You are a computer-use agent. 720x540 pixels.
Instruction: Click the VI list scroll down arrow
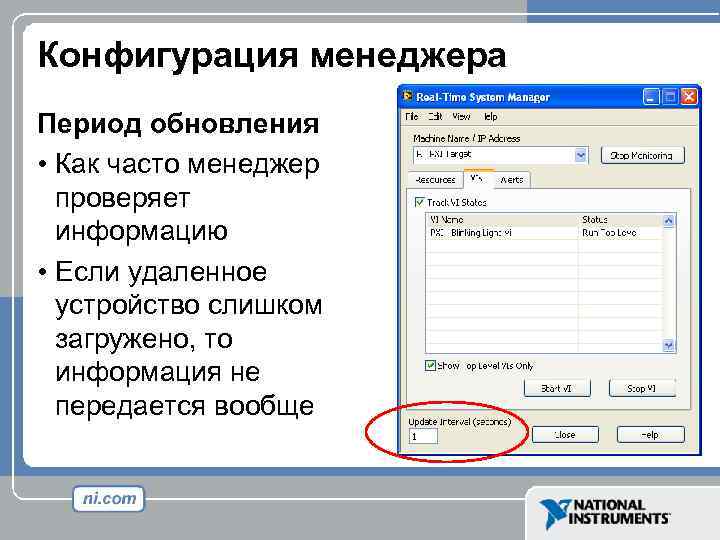(x=669, y=345)
